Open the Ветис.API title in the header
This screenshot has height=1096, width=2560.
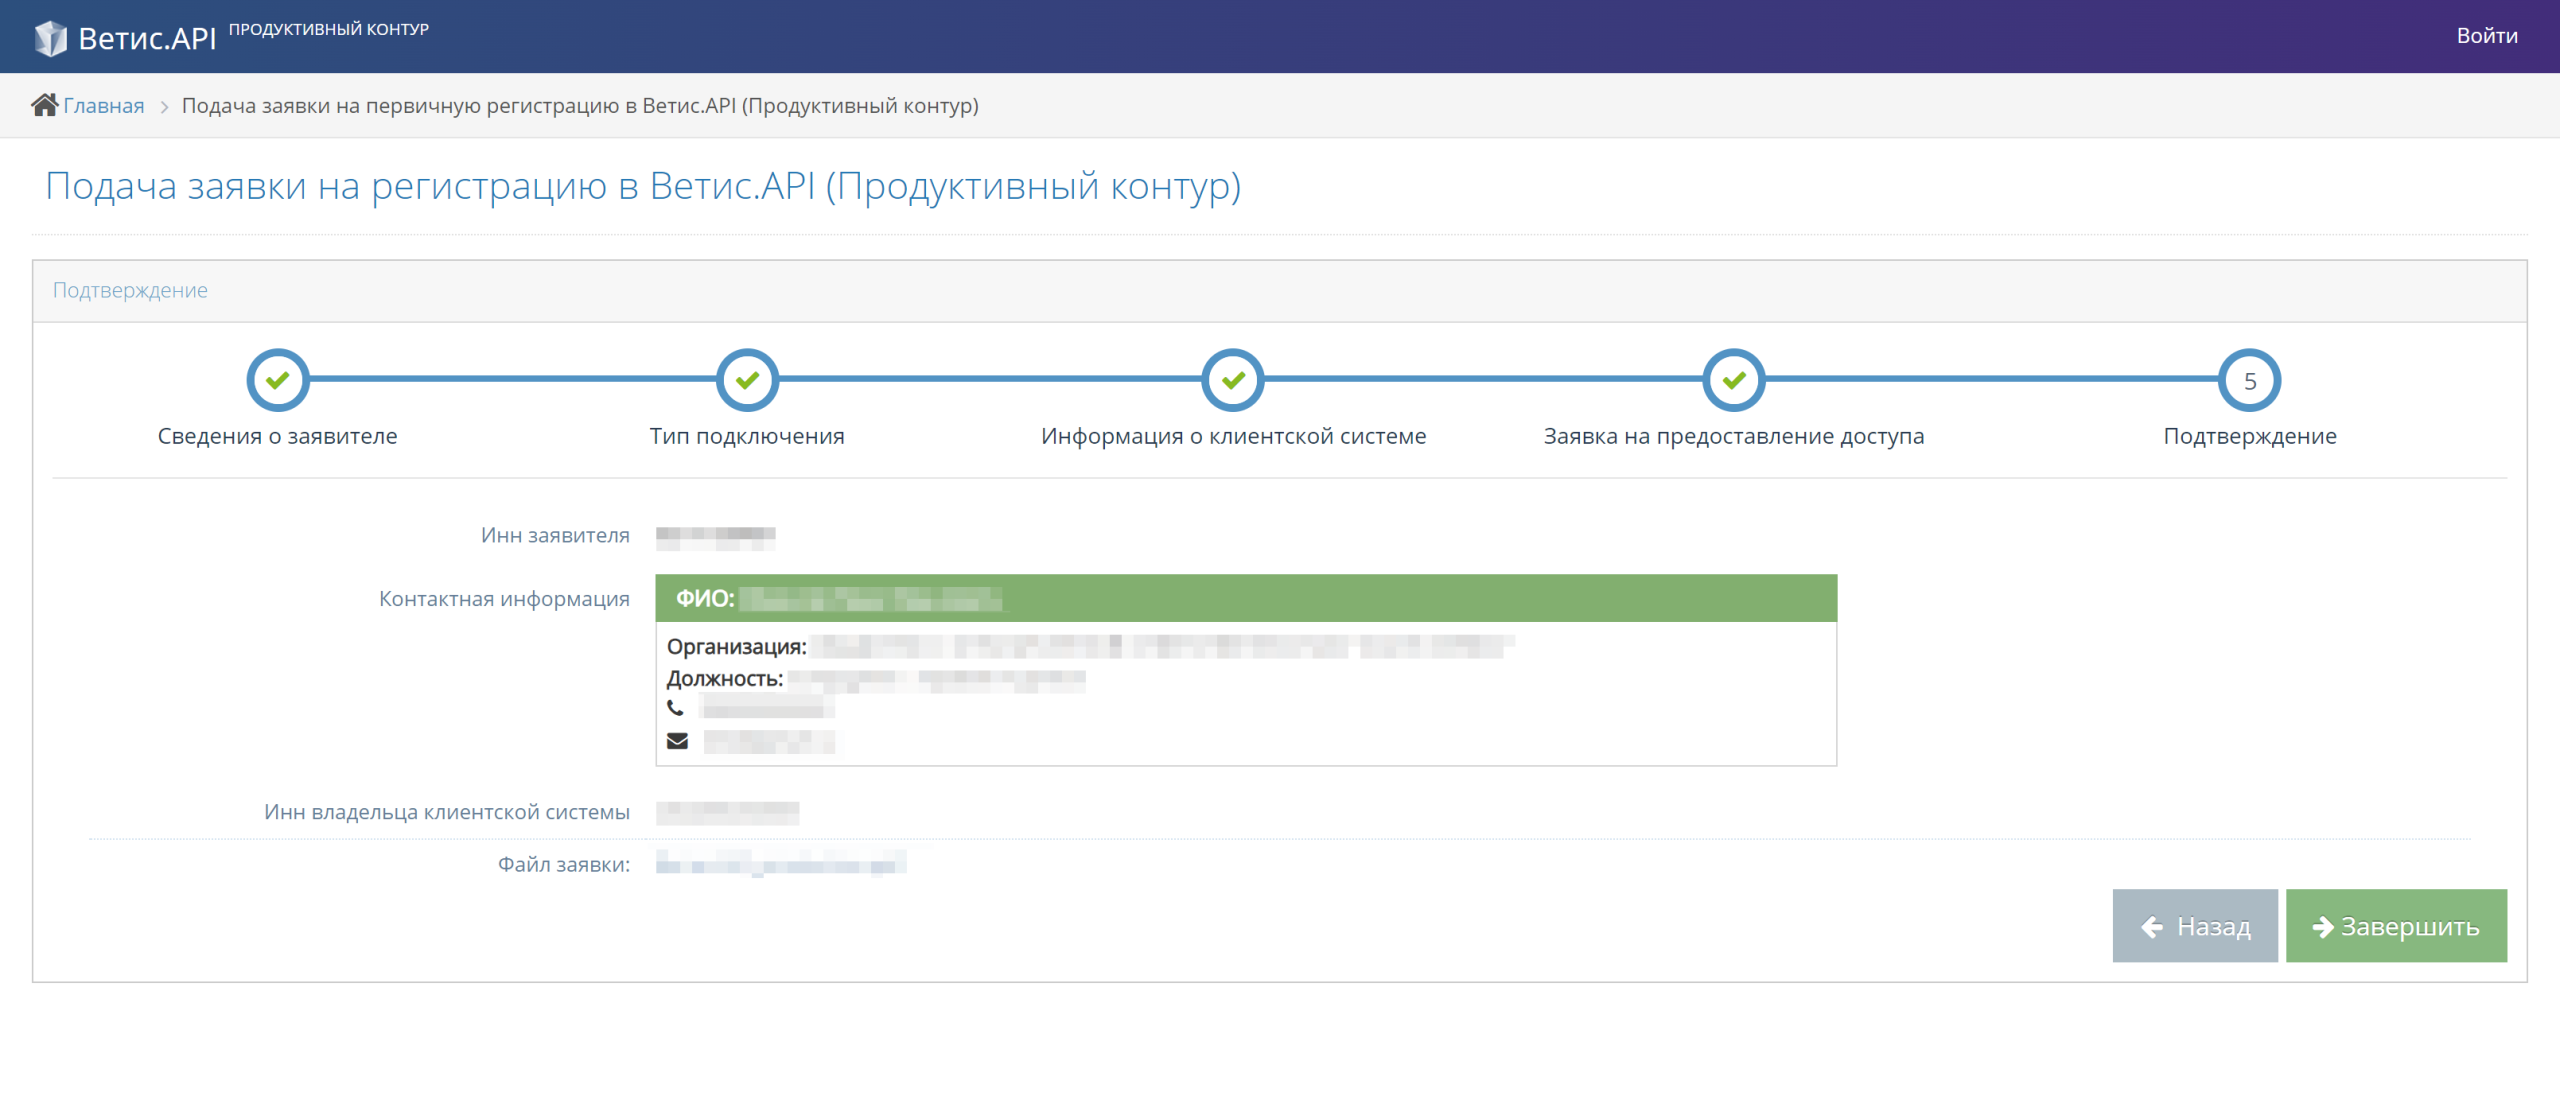147,38
